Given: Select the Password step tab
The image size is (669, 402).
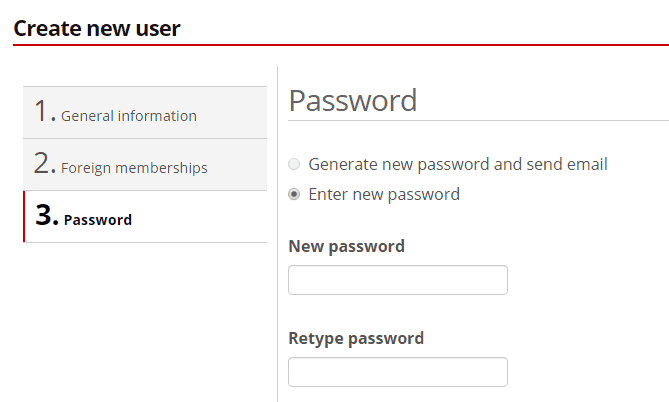Looking at the screenshot, I should 145,217.
